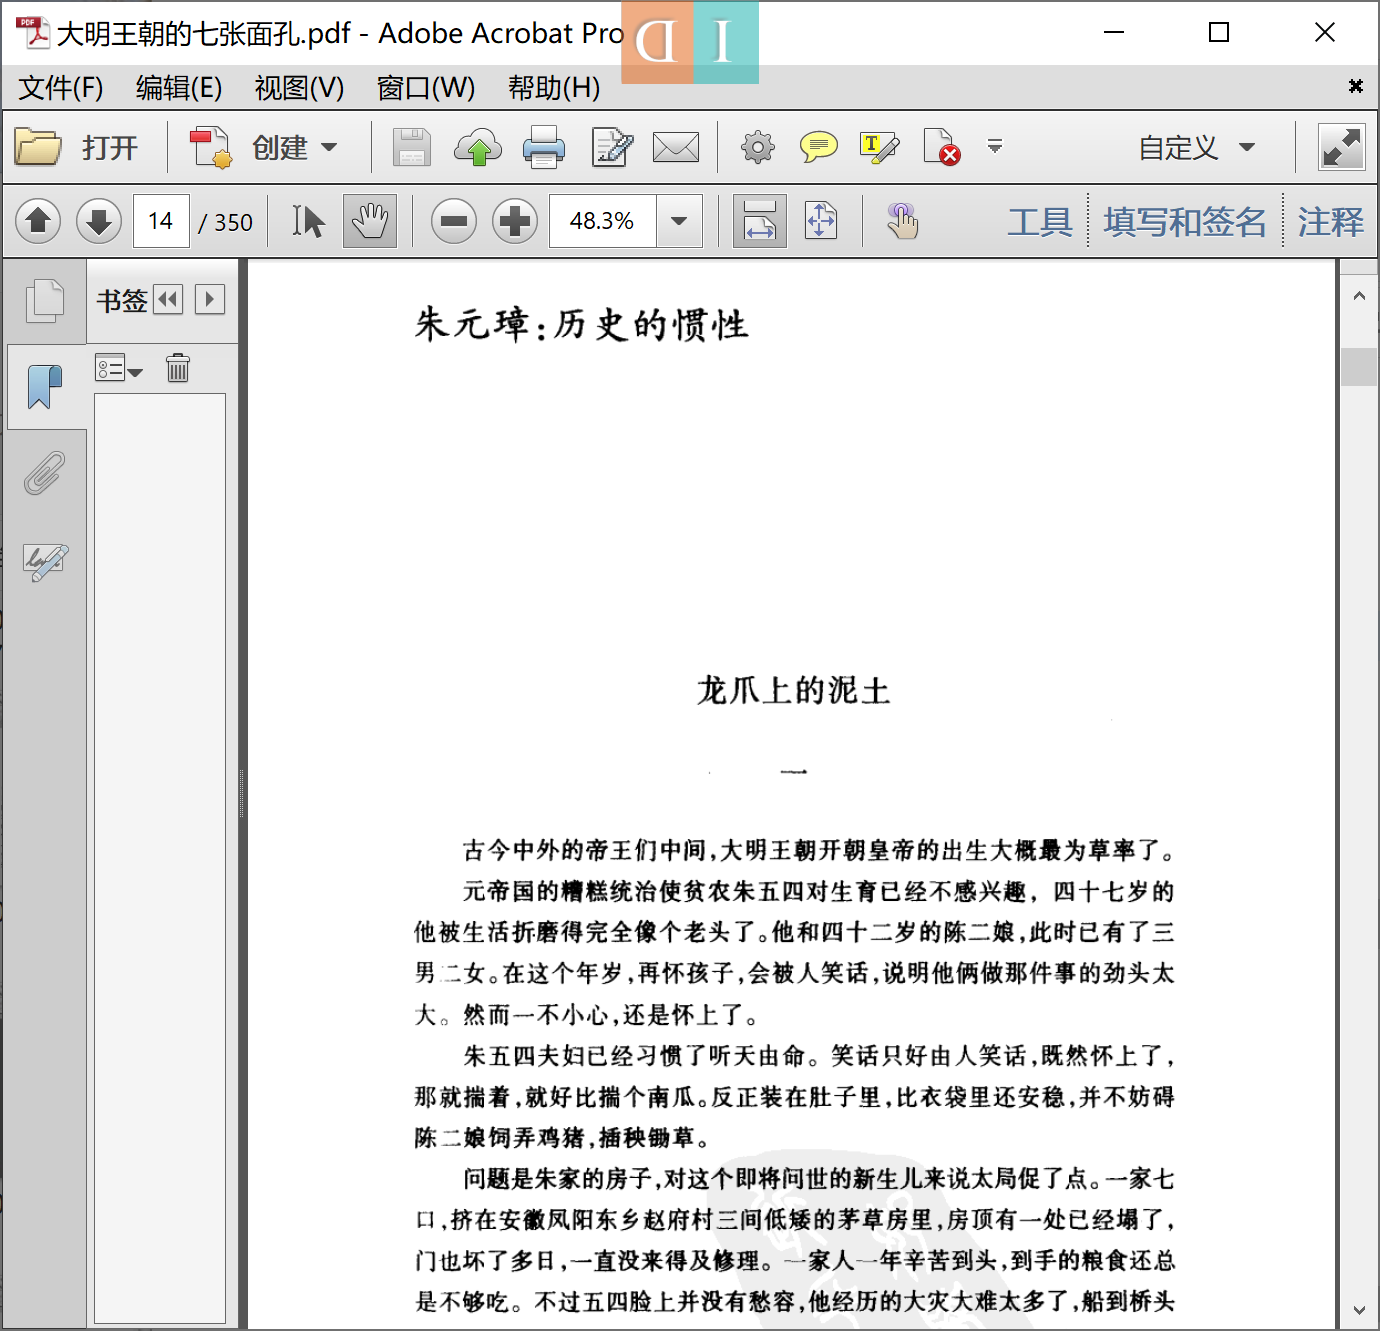Open the bookmark options dropdown
Image resolution: width=1380 pixels, height=1331 pixels.
[x=119, y=368]
